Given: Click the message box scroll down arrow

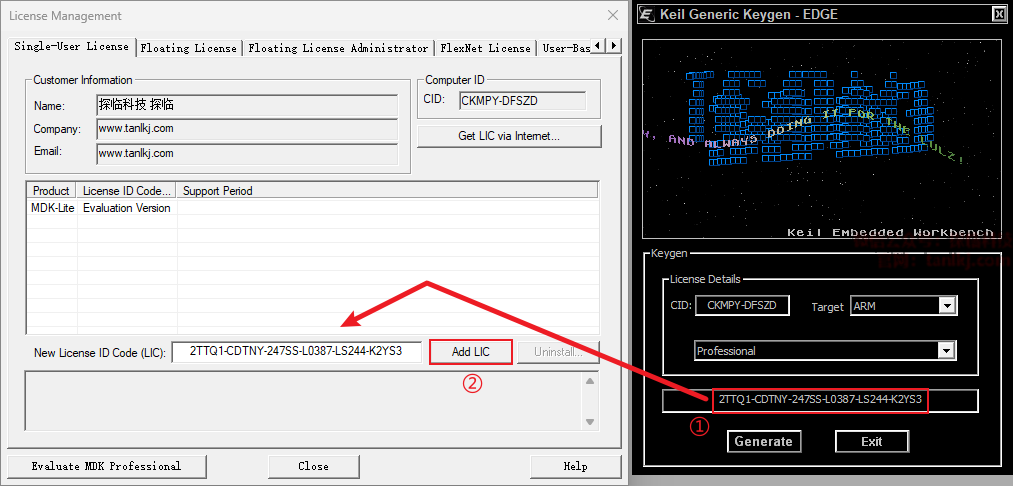Looking at the screenshot, I should (x=590, y=422).
